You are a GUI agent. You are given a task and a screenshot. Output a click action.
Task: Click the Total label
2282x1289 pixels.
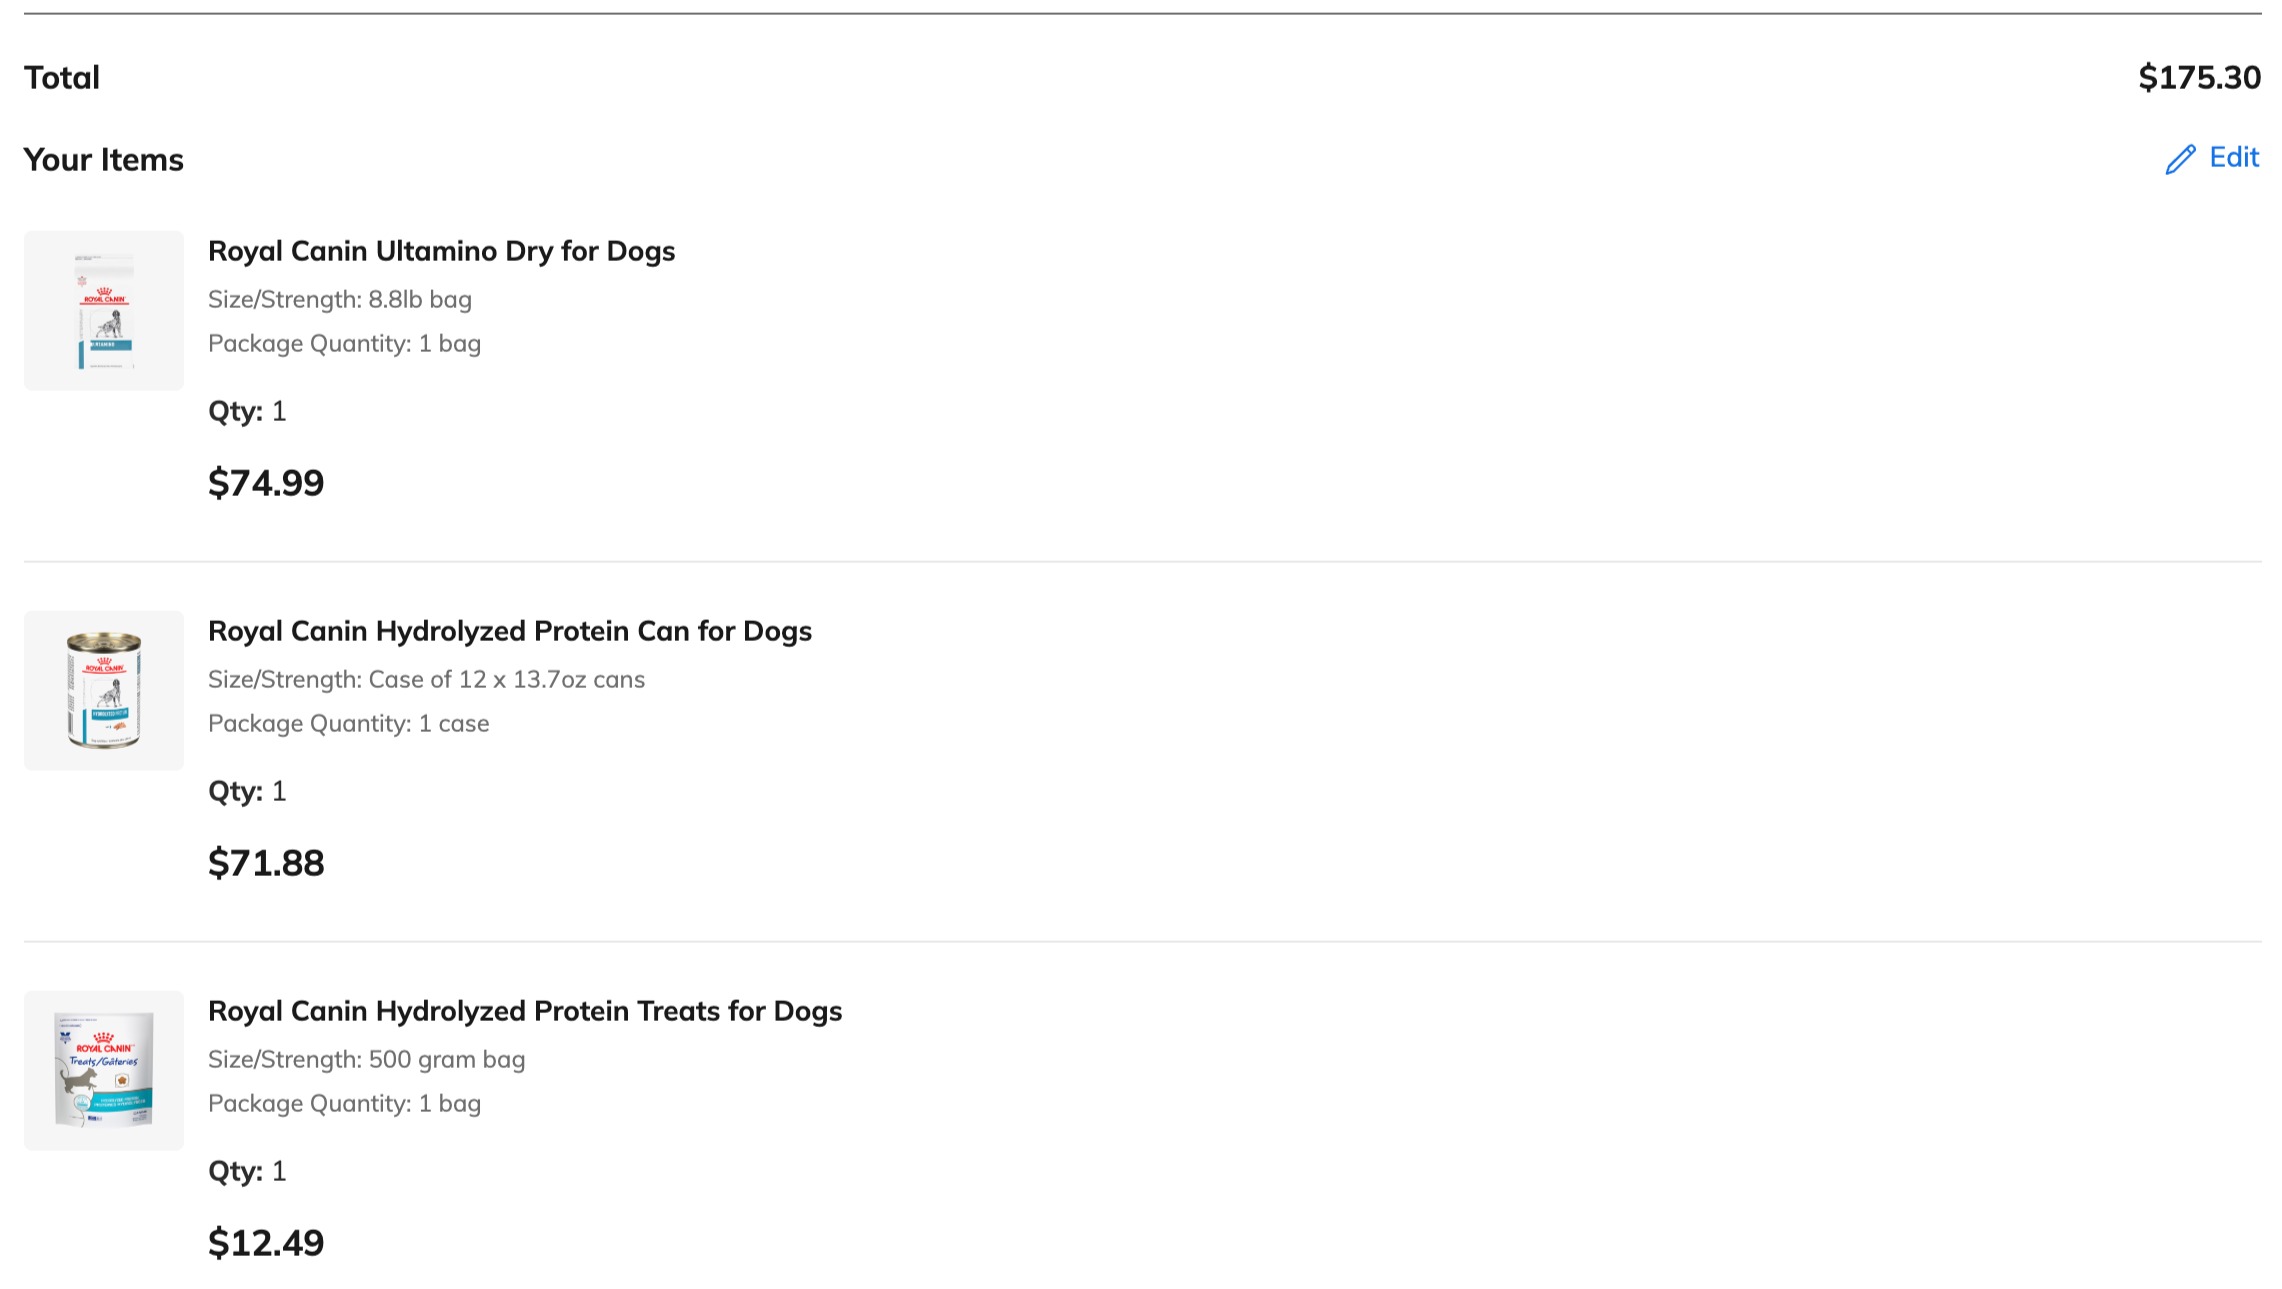coord(62,77)
